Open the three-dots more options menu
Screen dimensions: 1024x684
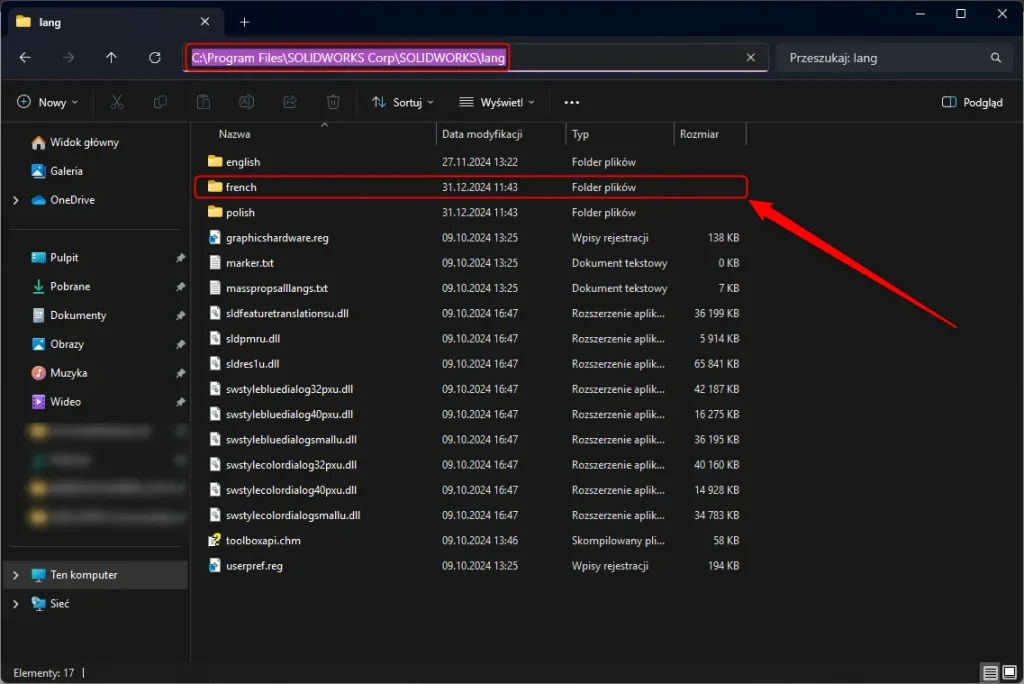[x=571, y=102]
